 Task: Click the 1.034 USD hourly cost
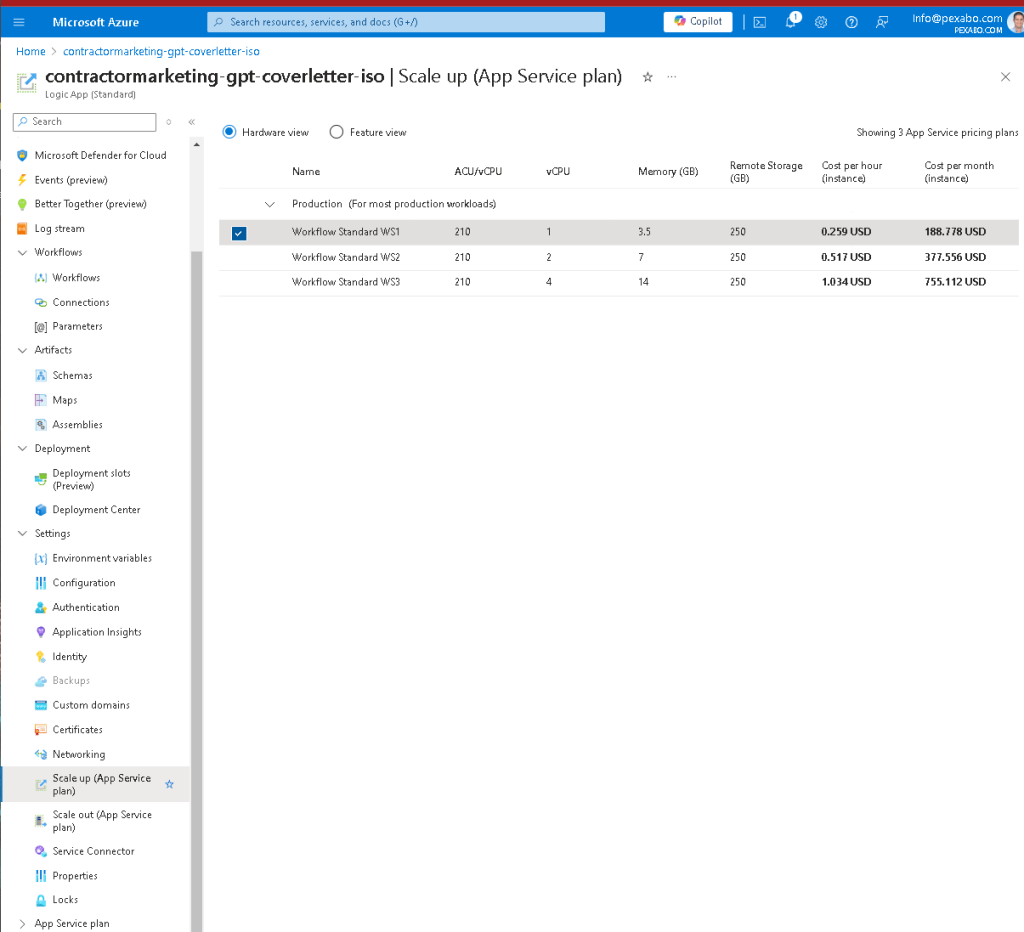coord(846,282)
